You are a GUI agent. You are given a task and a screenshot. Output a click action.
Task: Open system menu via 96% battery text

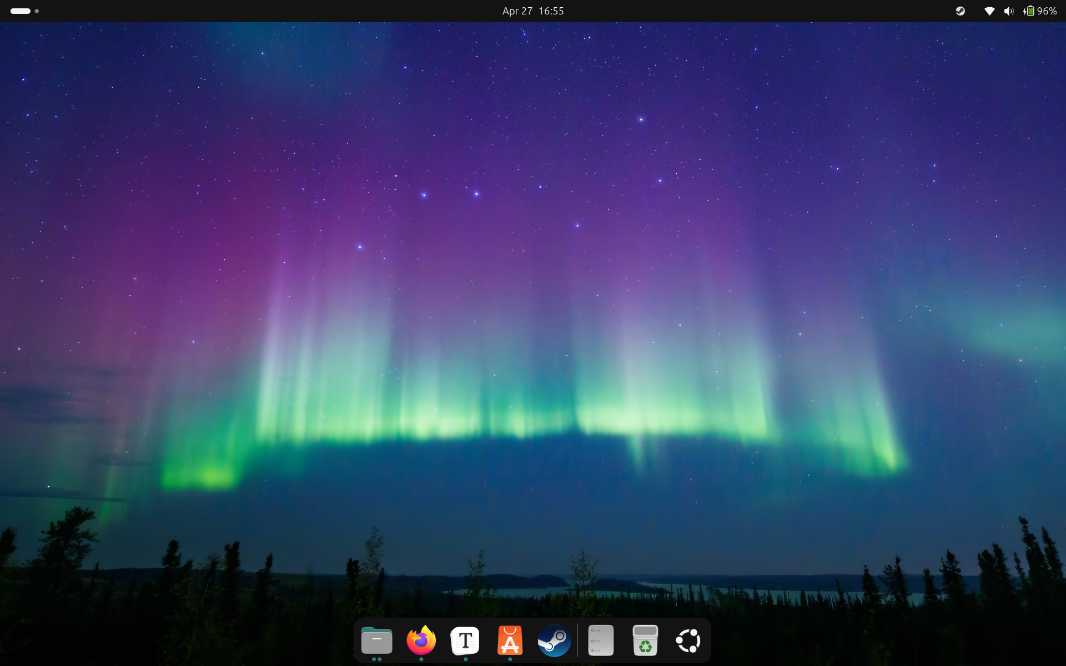pyautogui.click(x=1047, y=11)
